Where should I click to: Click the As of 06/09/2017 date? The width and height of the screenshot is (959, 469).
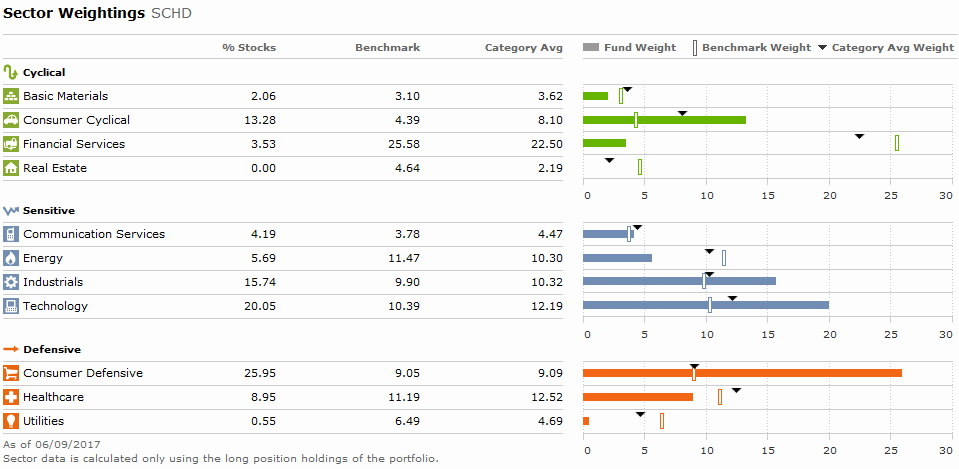[52, 445]
